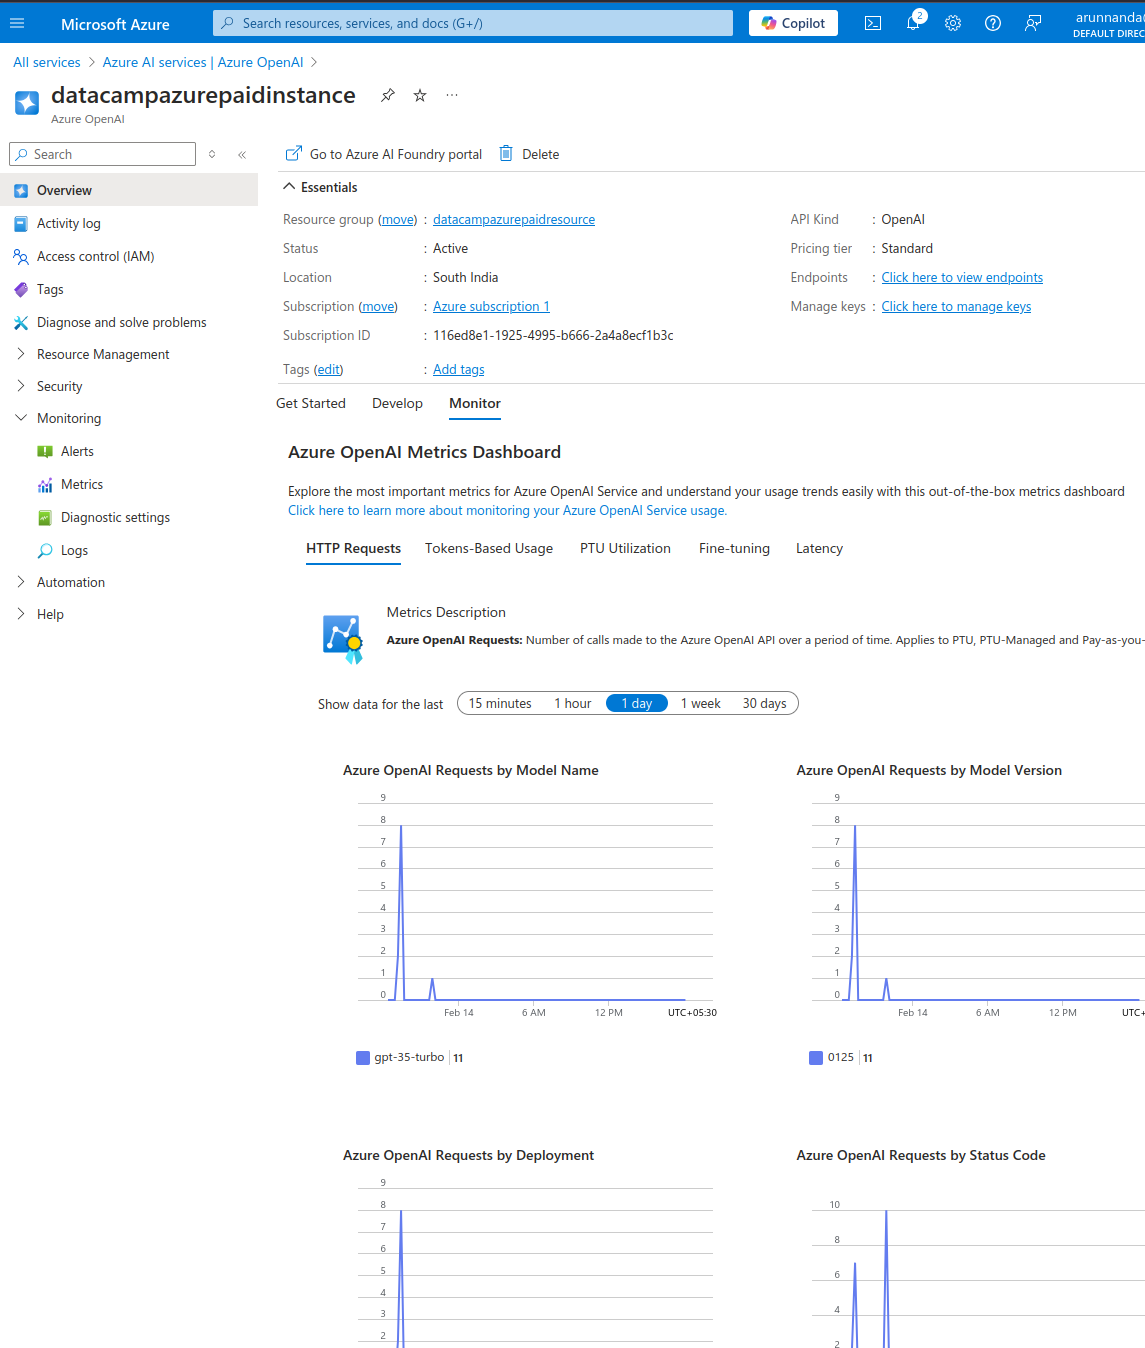Click the 0125 legend color swatch
The width and height of the screenshot is (1145, 1348).
tap(816, 1058)
